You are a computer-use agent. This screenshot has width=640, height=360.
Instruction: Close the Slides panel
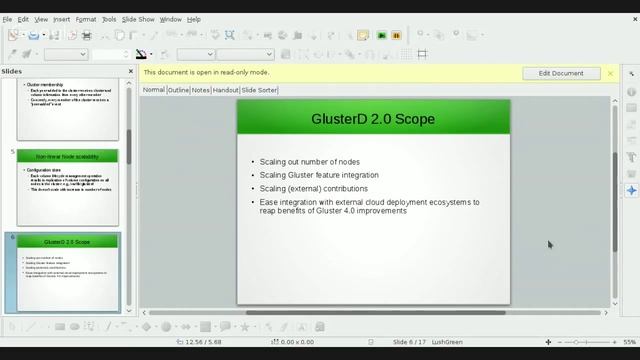(131, 71)
